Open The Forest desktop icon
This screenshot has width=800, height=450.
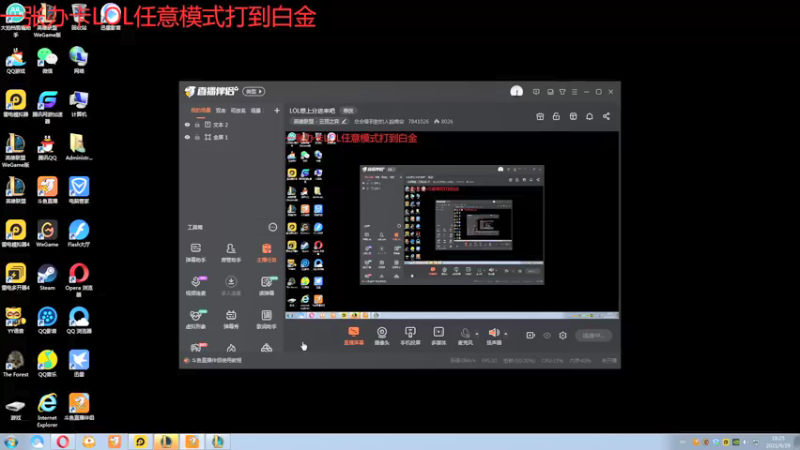[15, 364]
